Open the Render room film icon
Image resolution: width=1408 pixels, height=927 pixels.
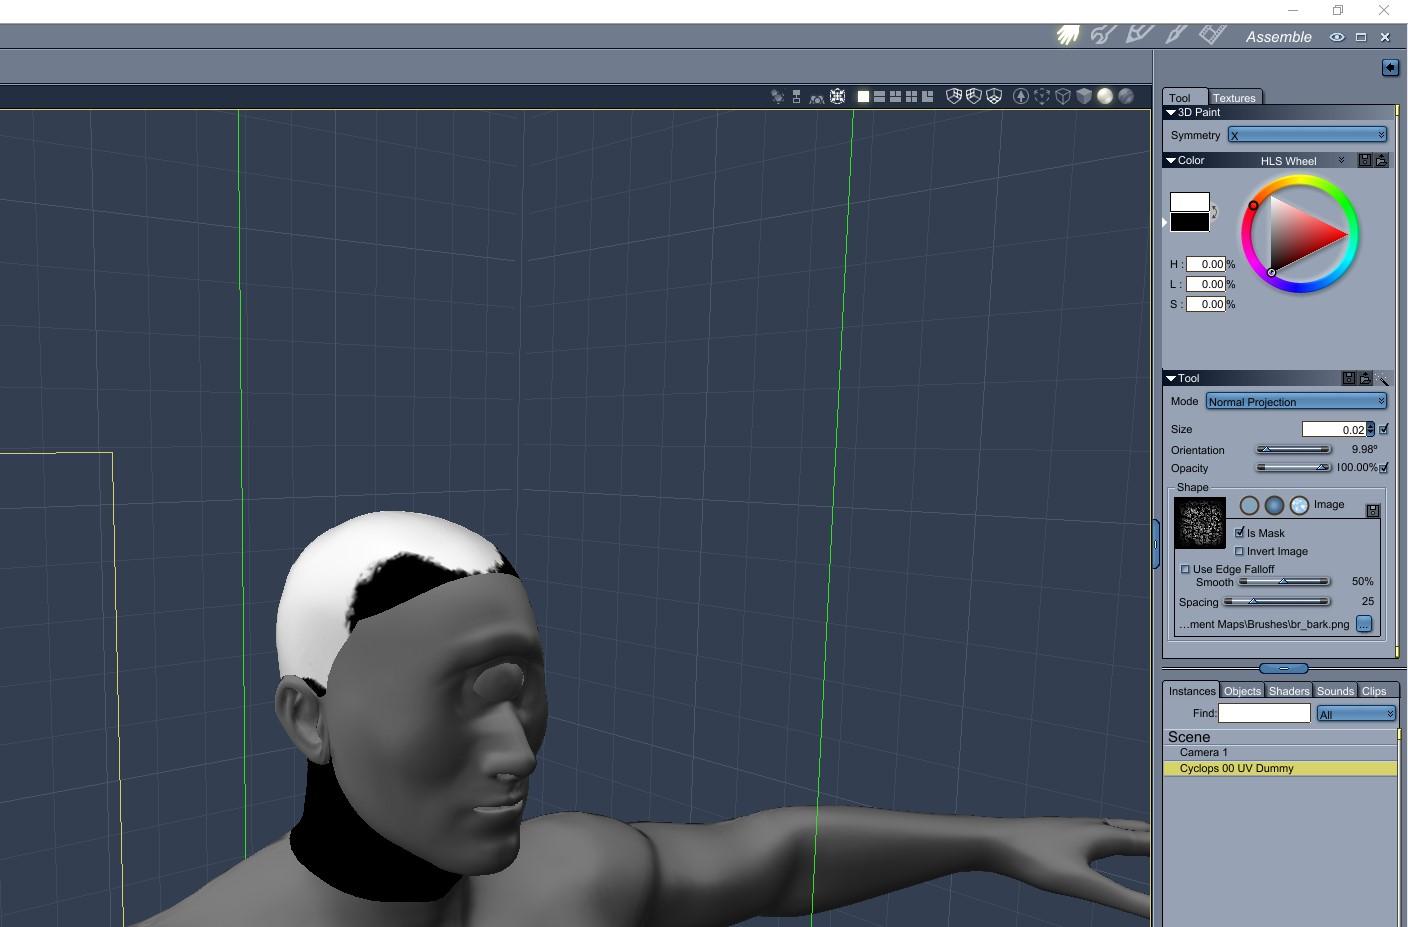[1213, 35]
